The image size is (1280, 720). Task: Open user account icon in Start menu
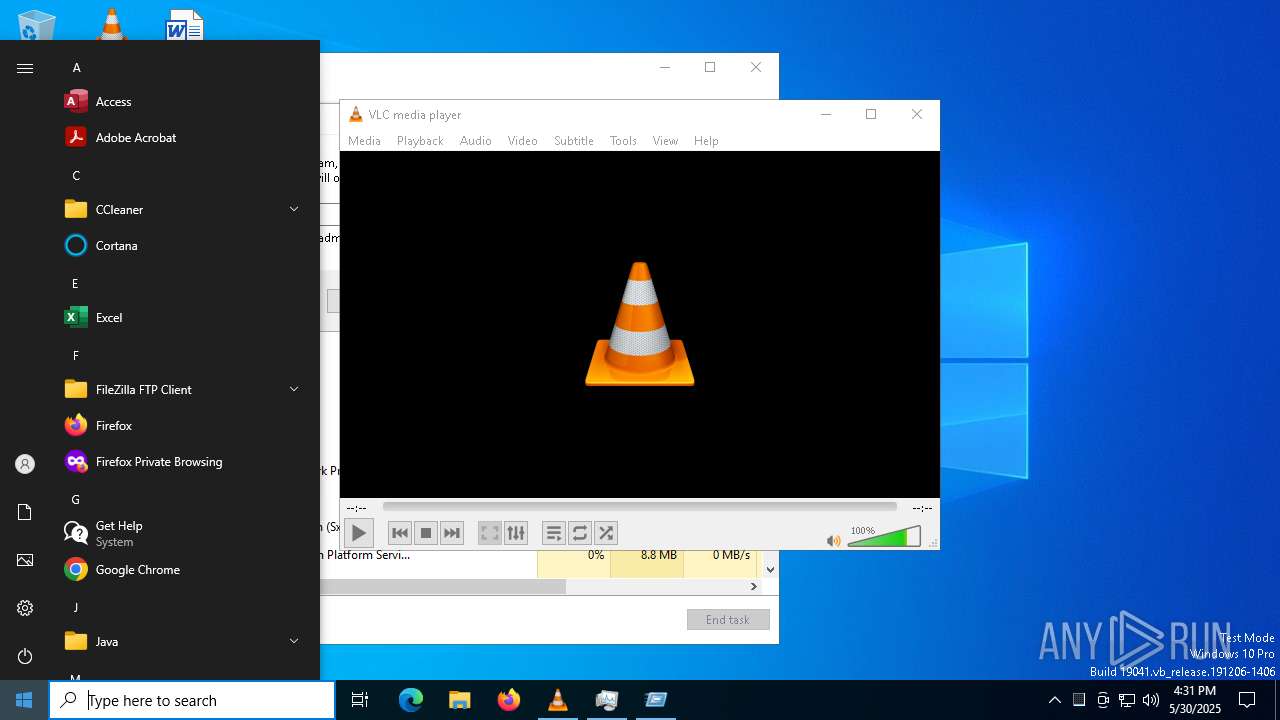pyautogui.click(x=25, y=464)
